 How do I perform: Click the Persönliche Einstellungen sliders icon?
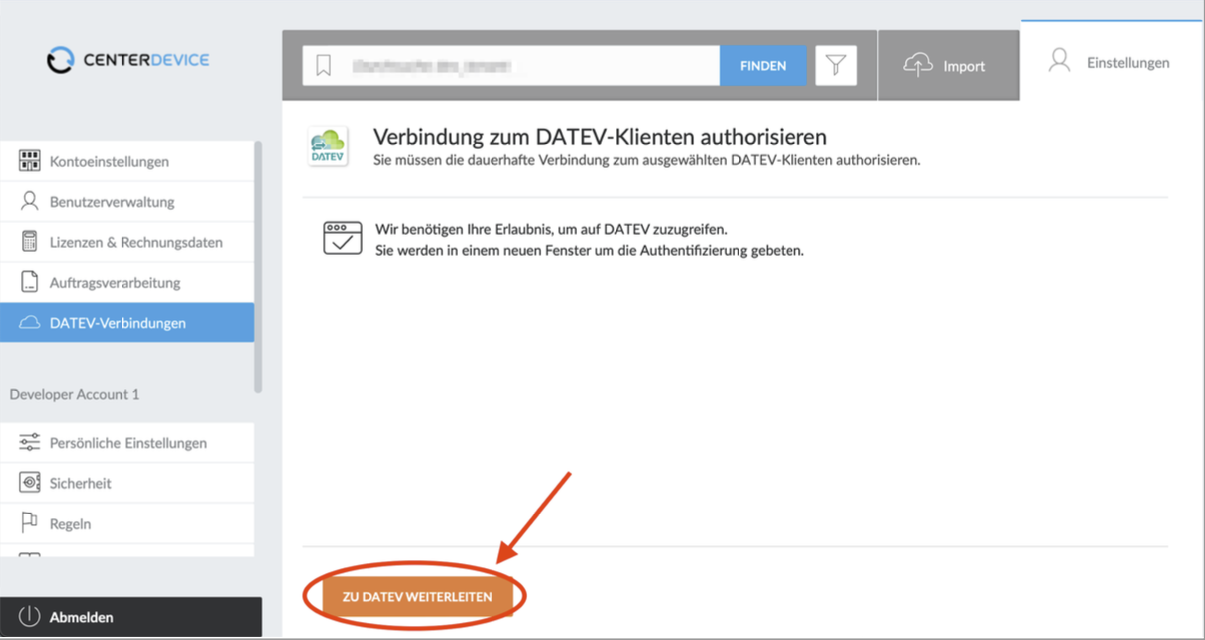(x=30, y=442)
